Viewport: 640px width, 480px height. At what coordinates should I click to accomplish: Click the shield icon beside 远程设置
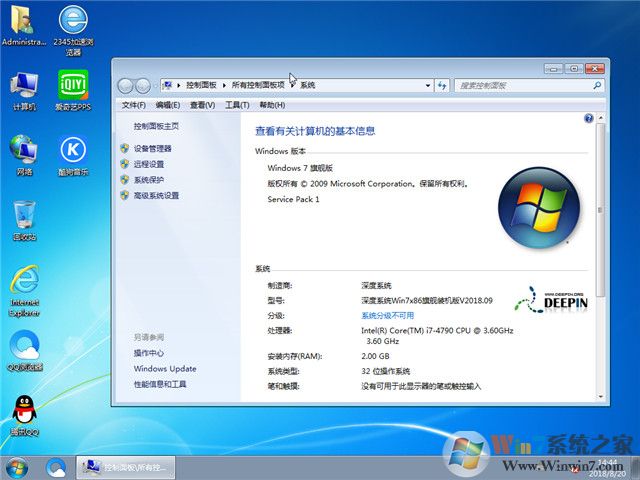pos(125,164)
